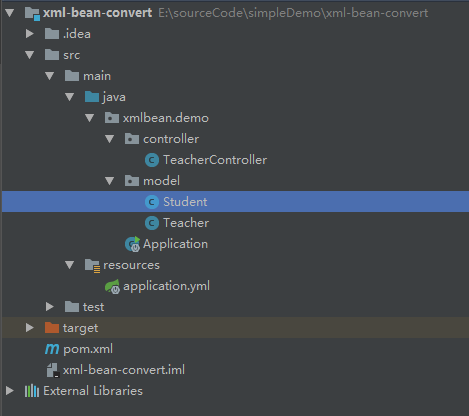Image resolution: width=469 pixels, height=416 pixels.
Task: Expand the test folder arrow
Action: pyautogui.click(x=50, y=307)
